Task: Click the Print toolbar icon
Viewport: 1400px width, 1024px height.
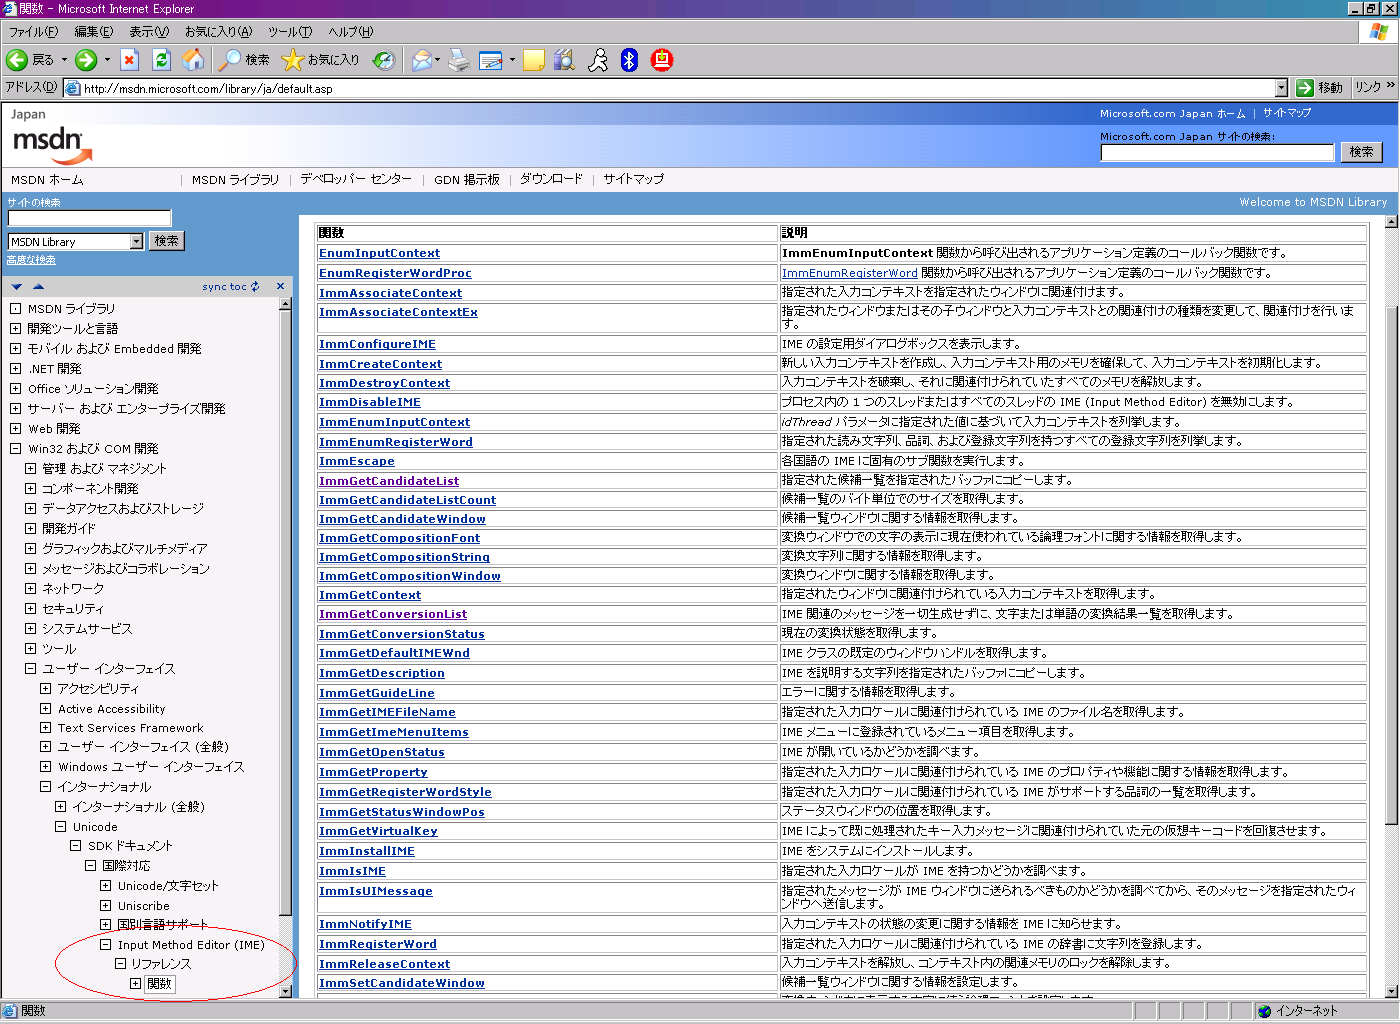Action: click(x=459, y=60)
